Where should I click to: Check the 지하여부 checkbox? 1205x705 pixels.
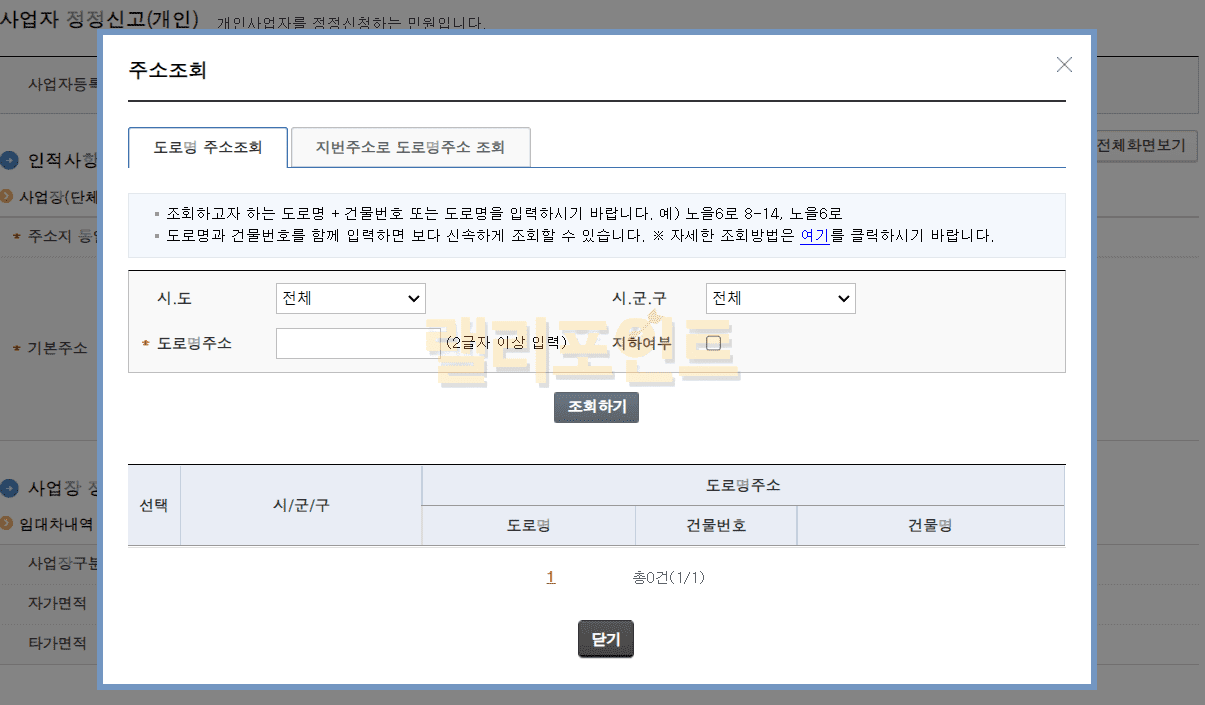[x=713, y=343]
